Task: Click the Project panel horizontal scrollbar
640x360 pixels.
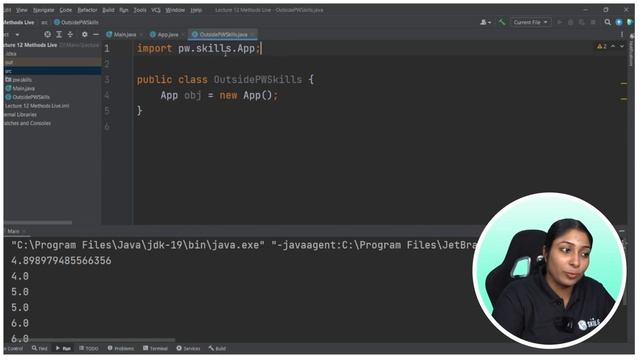Action: coord(38,223)
